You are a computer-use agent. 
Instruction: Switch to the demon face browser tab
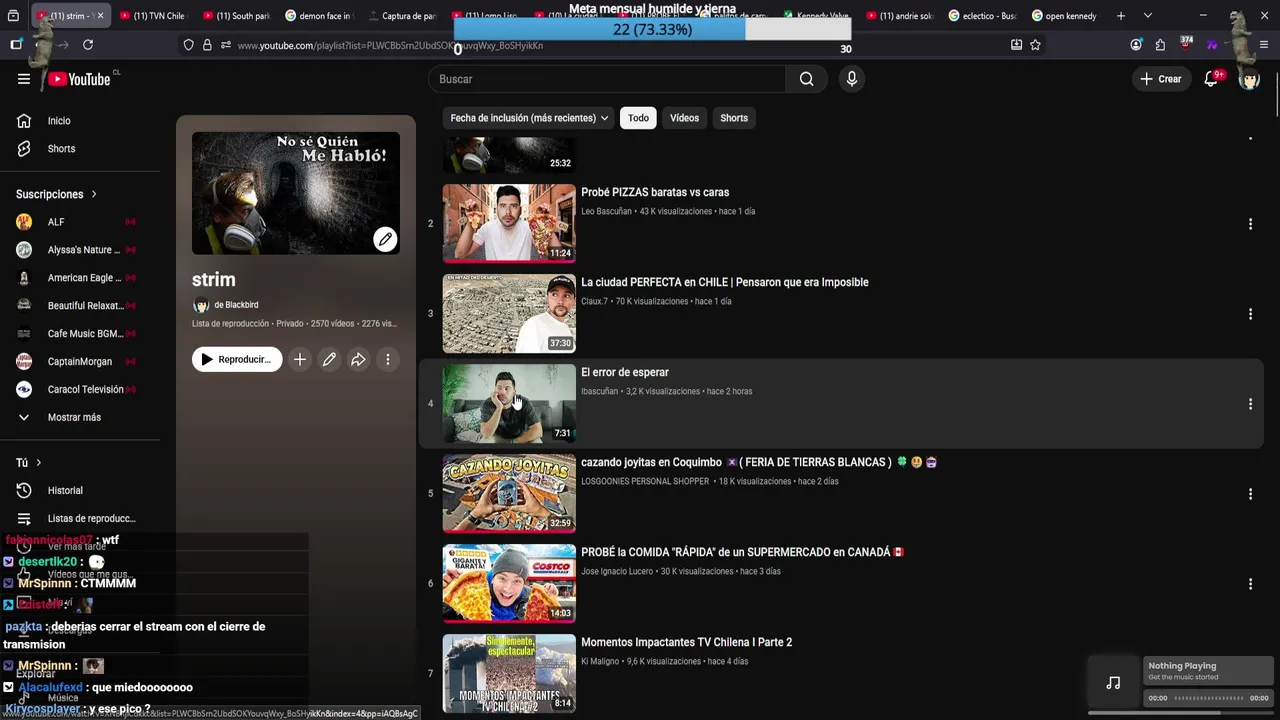[x=318, y=16]
